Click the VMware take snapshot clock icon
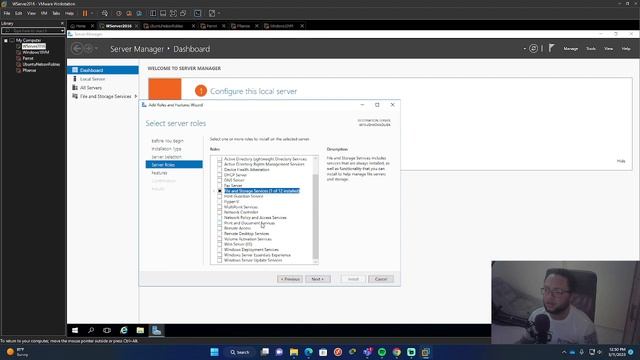The width and height of the screenshot is (640, 360). tap(119, 13)
